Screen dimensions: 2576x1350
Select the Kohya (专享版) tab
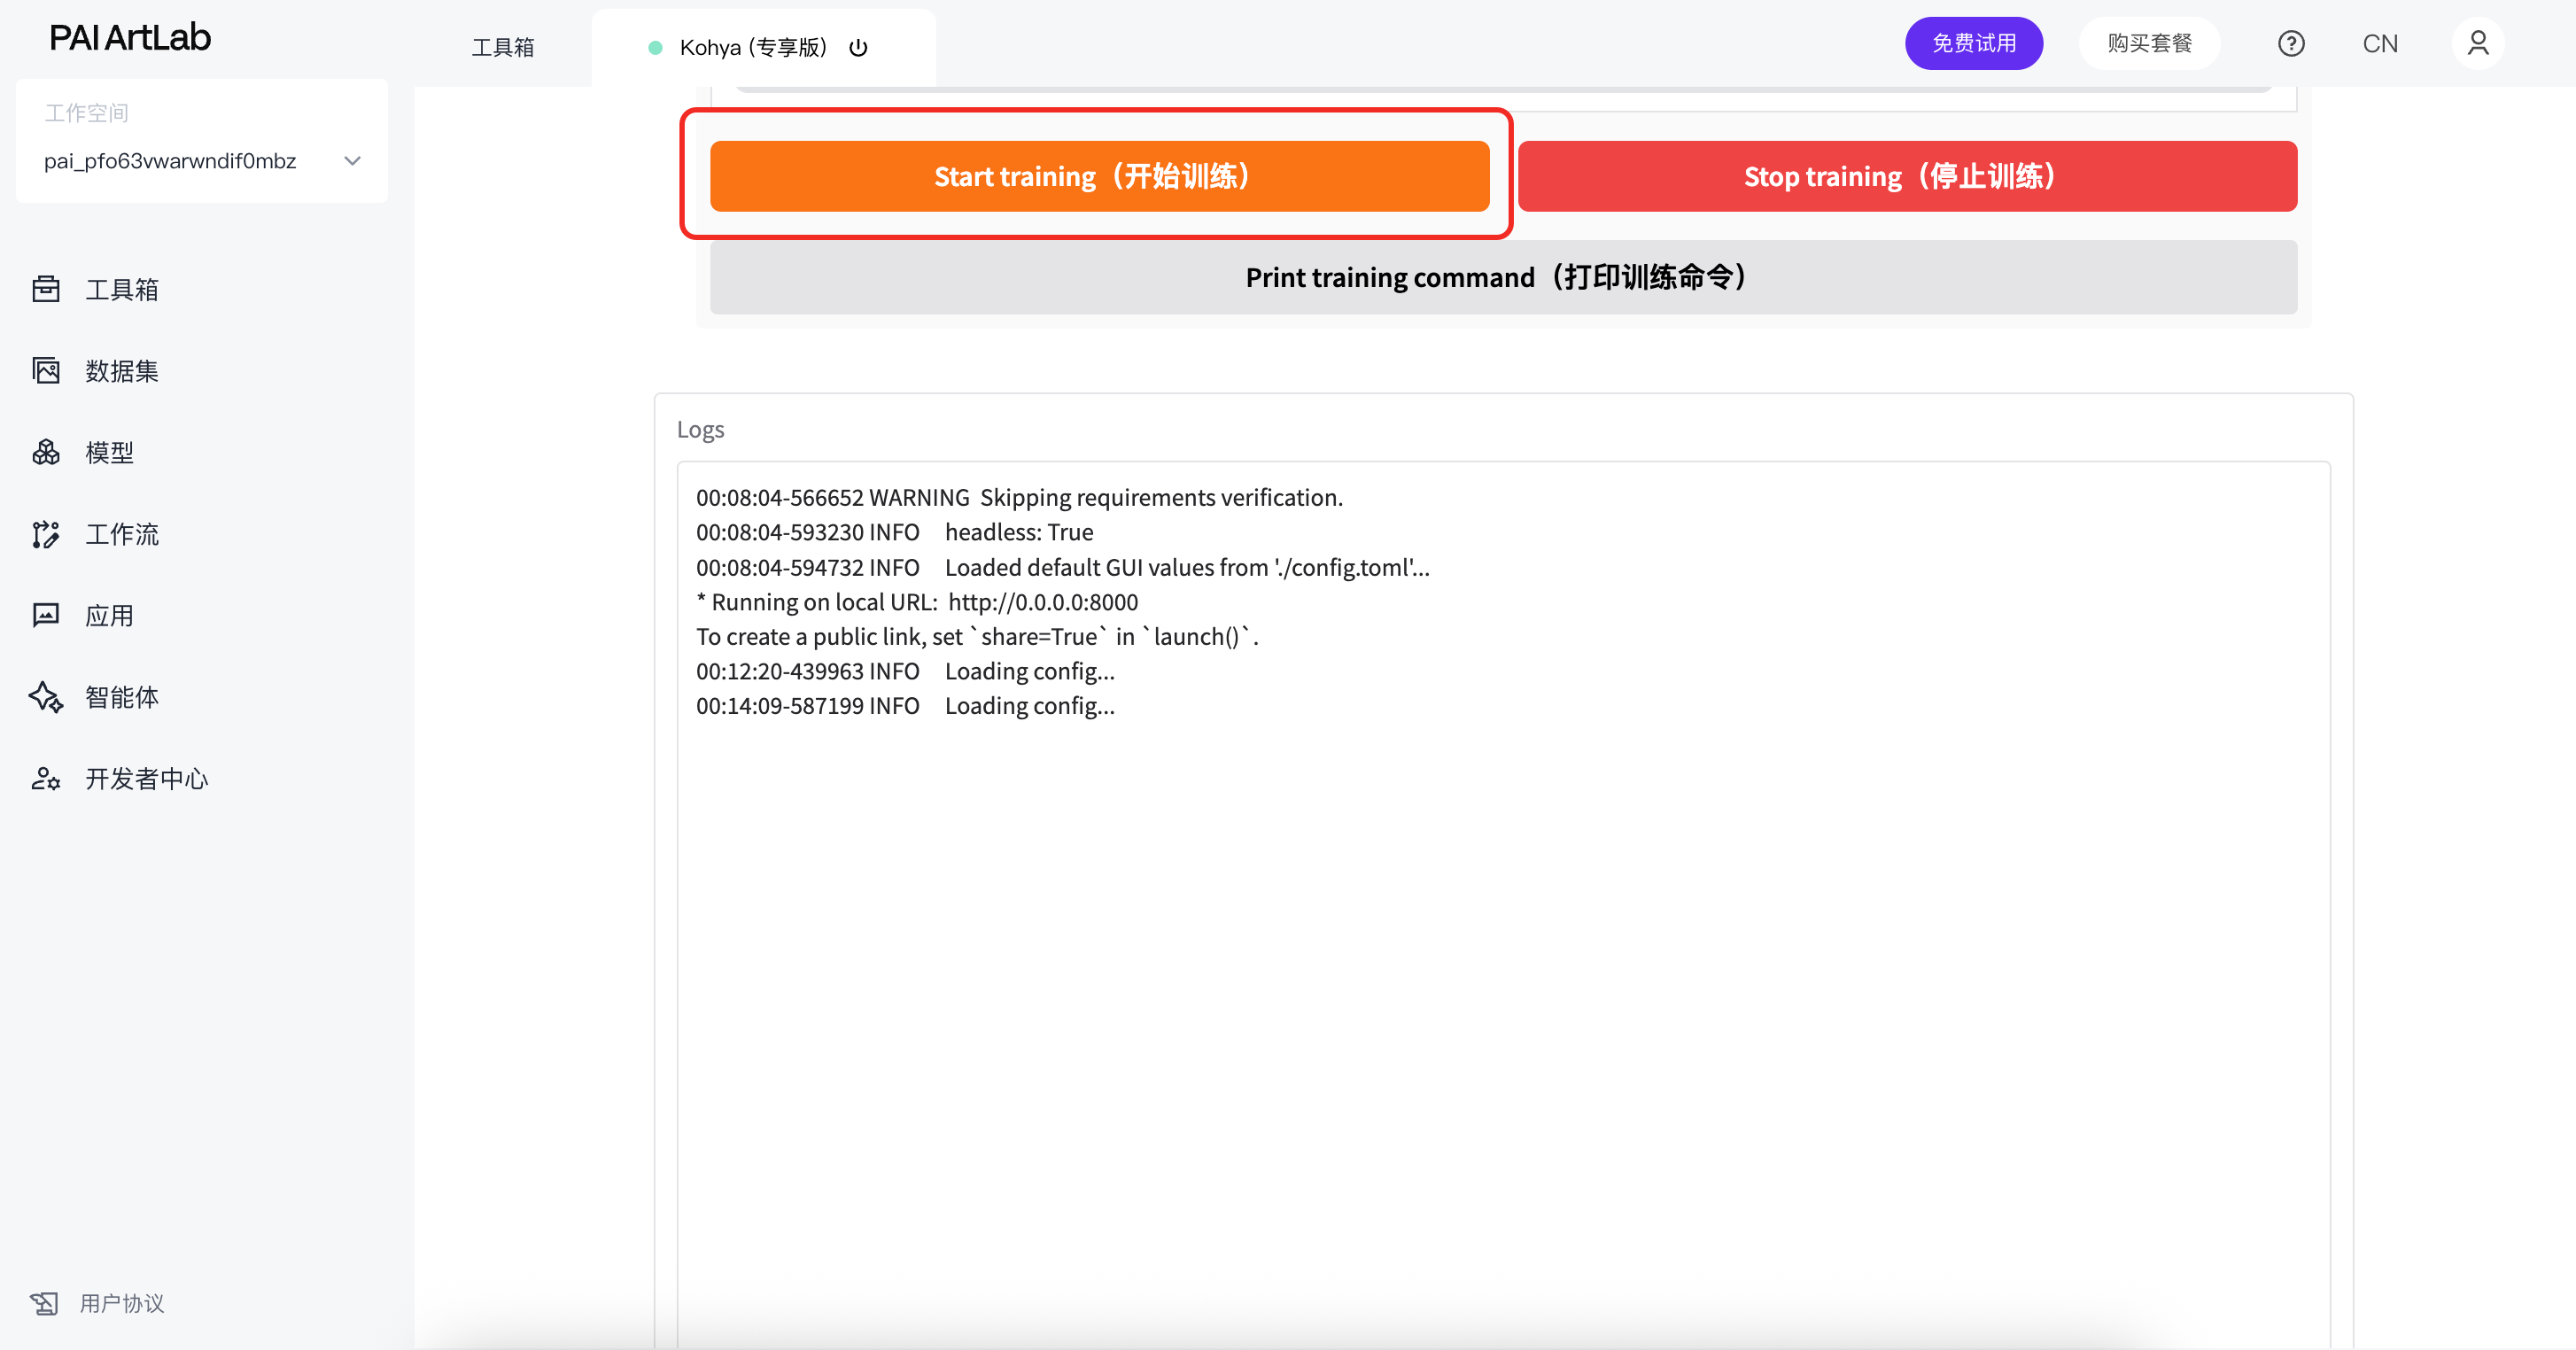[753, 48]
